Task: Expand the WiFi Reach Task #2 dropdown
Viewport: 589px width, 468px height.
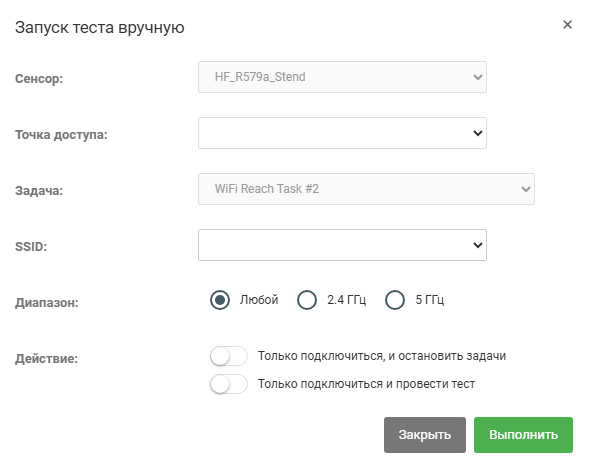Action: click(366, 189)
